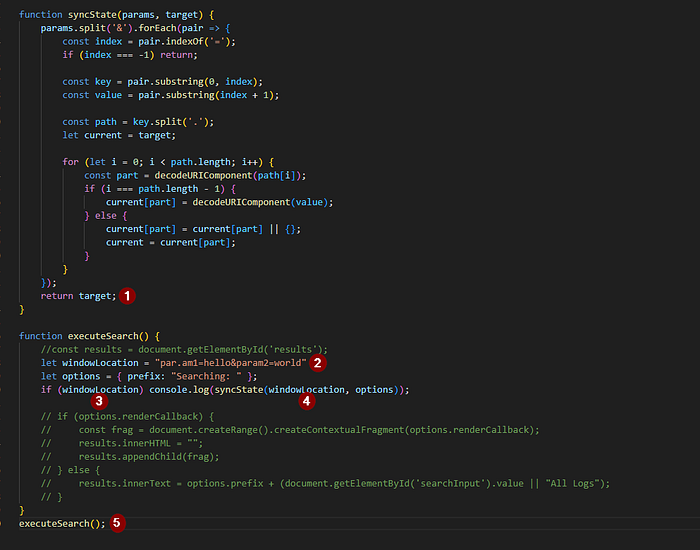Click the '|| {}' fallback expression
The width and height of the screenshot is (700, 550).
[282, 229]
